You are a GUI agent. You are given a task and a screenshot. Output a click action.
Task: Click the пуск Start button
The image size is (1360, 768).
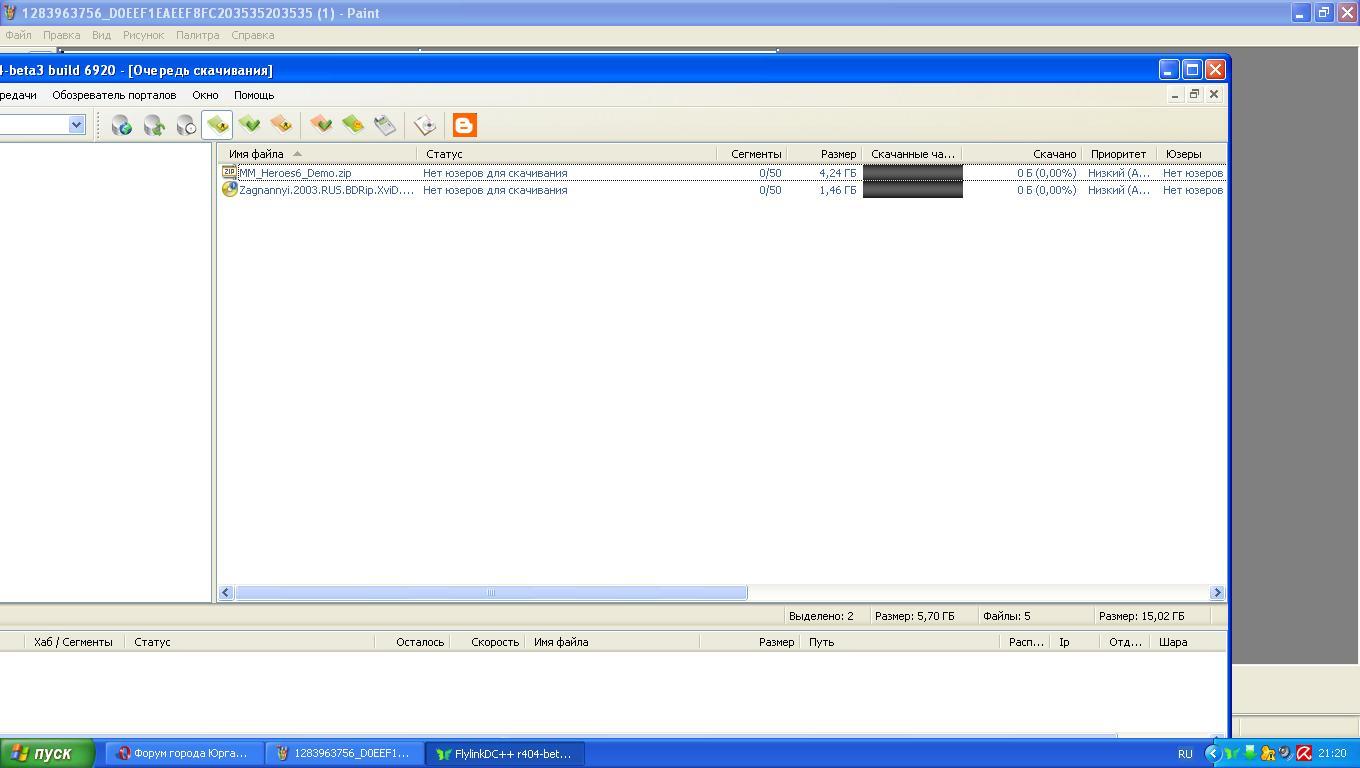tap(47, 753)
